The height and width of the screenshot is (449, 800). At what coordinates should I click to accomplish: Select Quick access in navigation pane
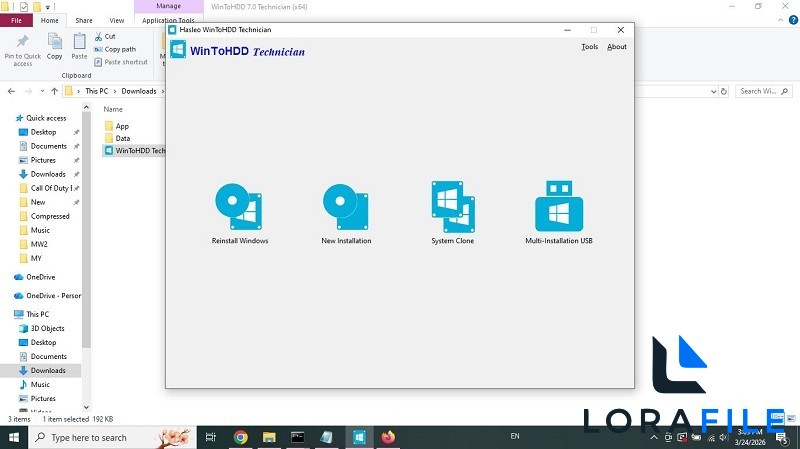pyautogui.click(x=41, y=118)
